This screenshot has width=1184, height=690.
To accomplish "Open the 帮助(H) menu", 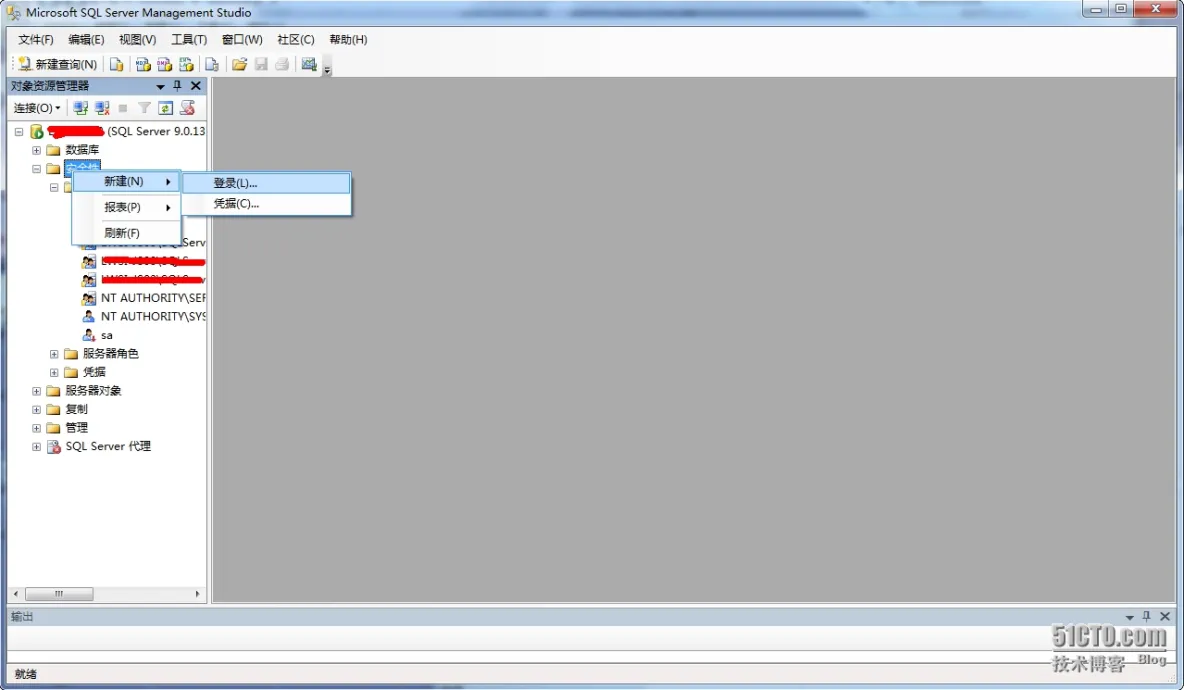I will (x=348, y=39).
